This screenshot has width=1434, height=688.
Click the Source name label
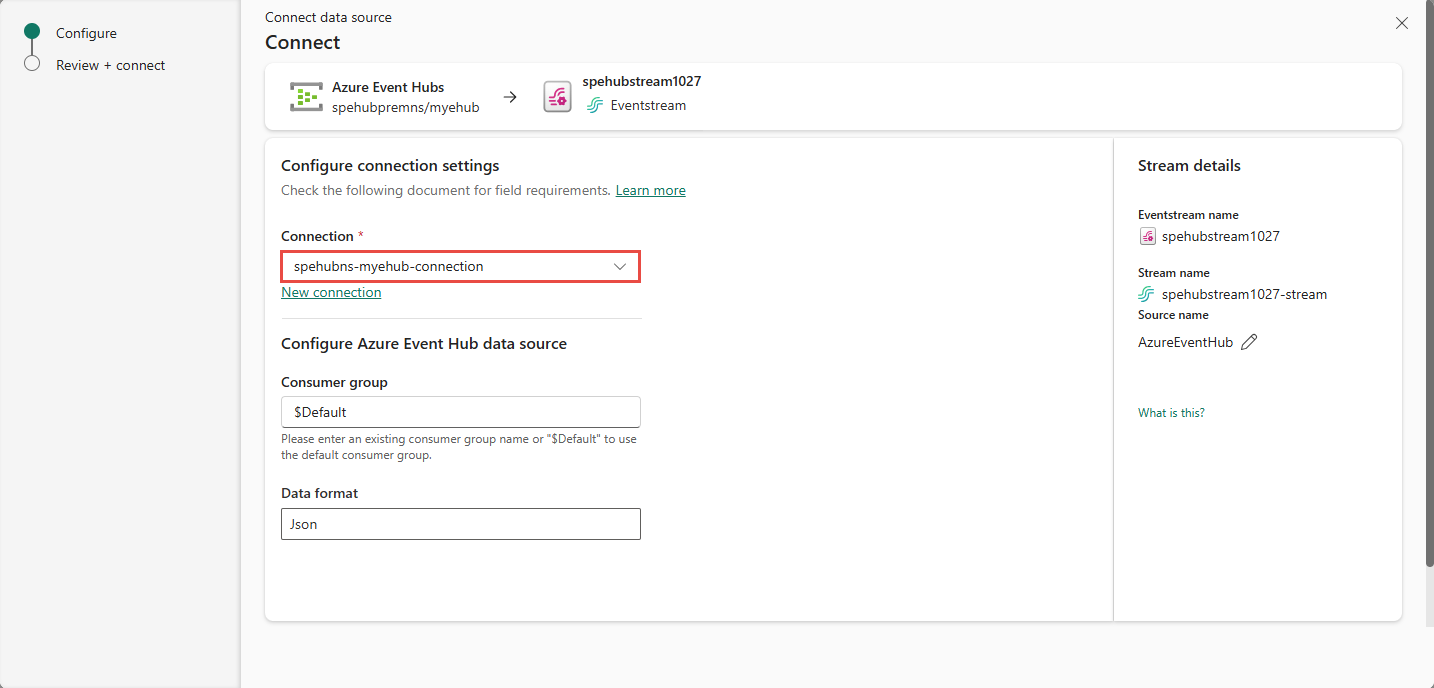click(x=1173, y=315)
